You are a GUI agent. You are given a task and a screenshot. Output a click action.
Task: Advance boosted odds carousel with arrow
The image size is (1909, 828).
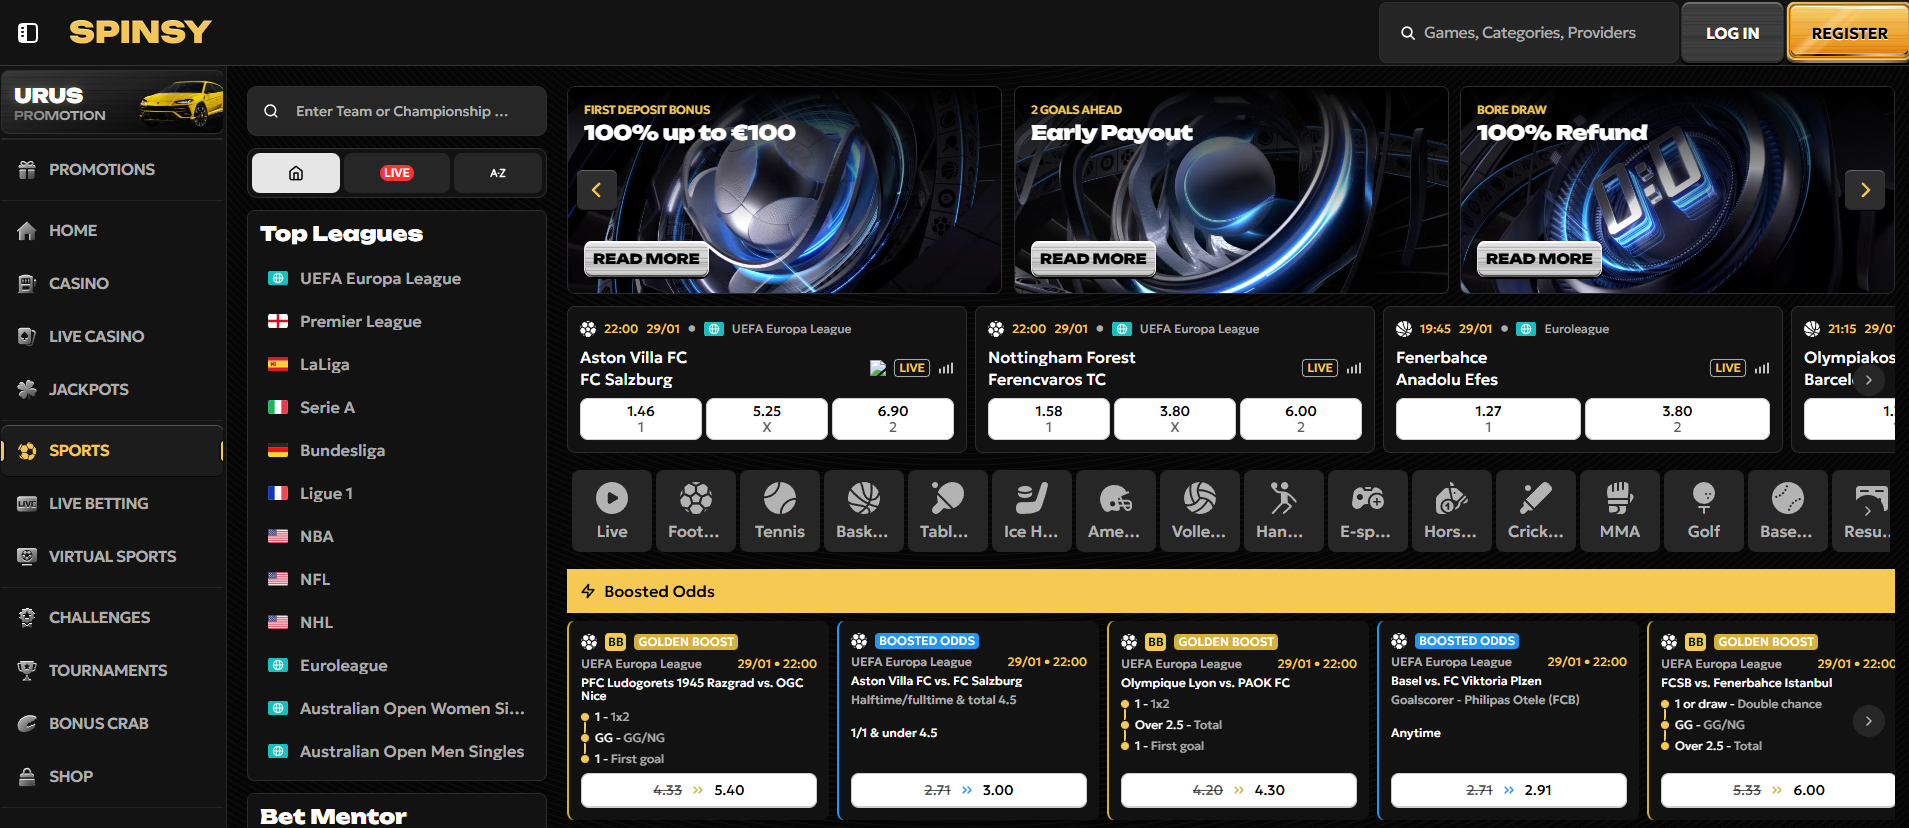click(1868, 721)
